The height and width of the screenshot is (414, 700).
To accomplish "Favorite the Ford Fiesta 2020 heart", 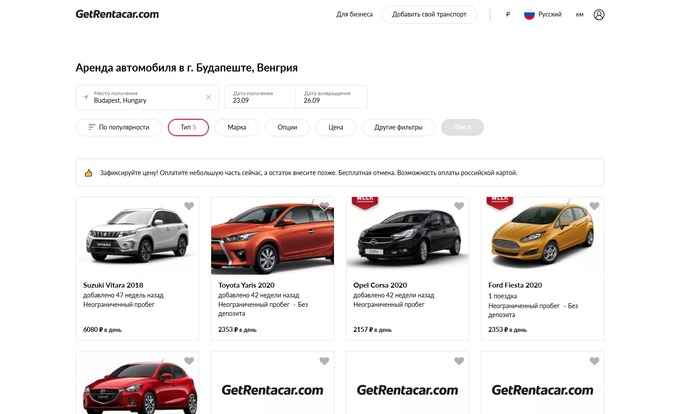I will 594,207.
